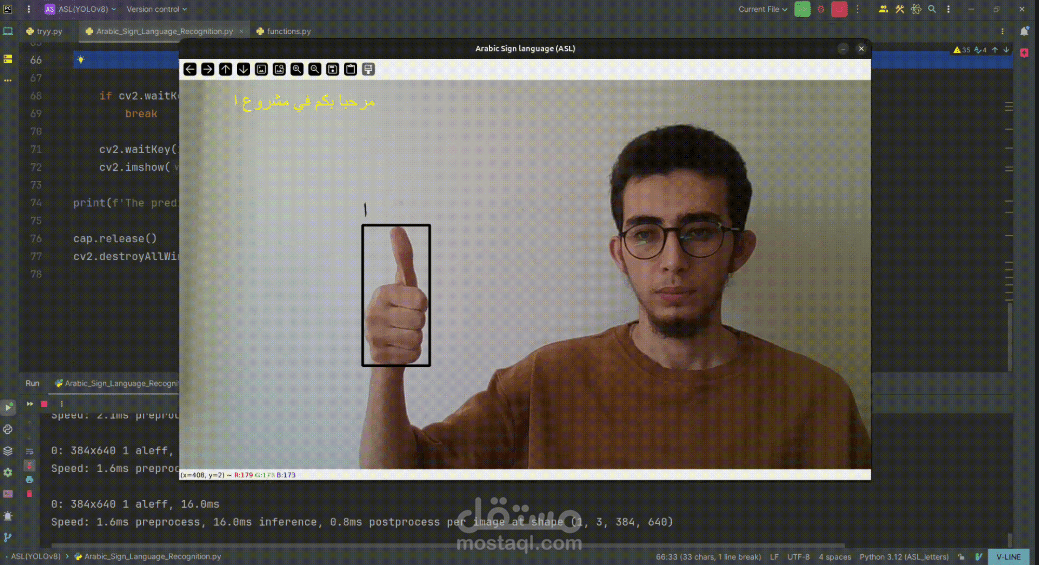Screen dimensions: 1039x565
Task: Open the Git version control tool window
Action: [x=8, y=538]
